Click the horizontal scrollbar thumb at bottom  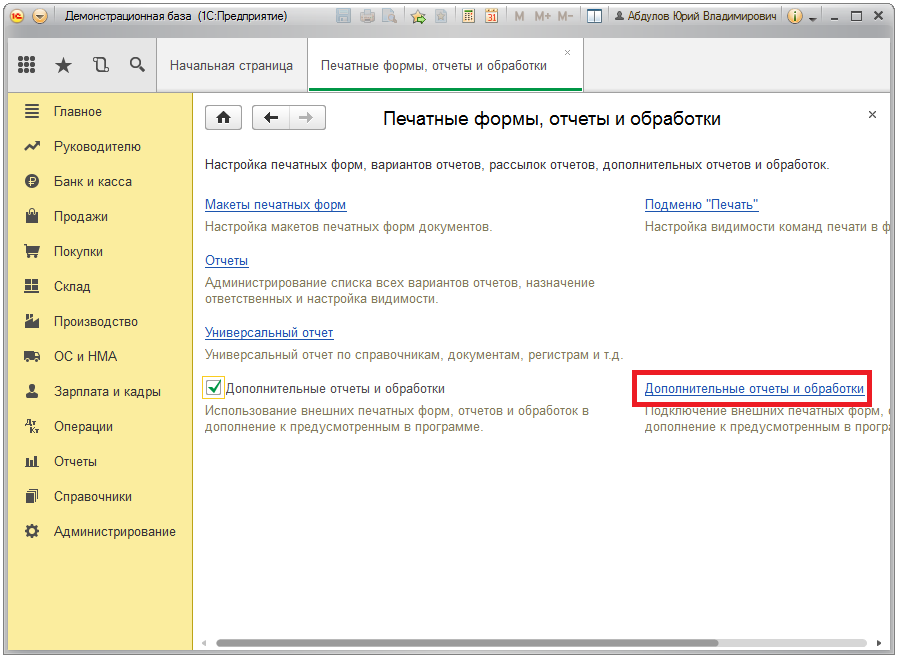467,643
